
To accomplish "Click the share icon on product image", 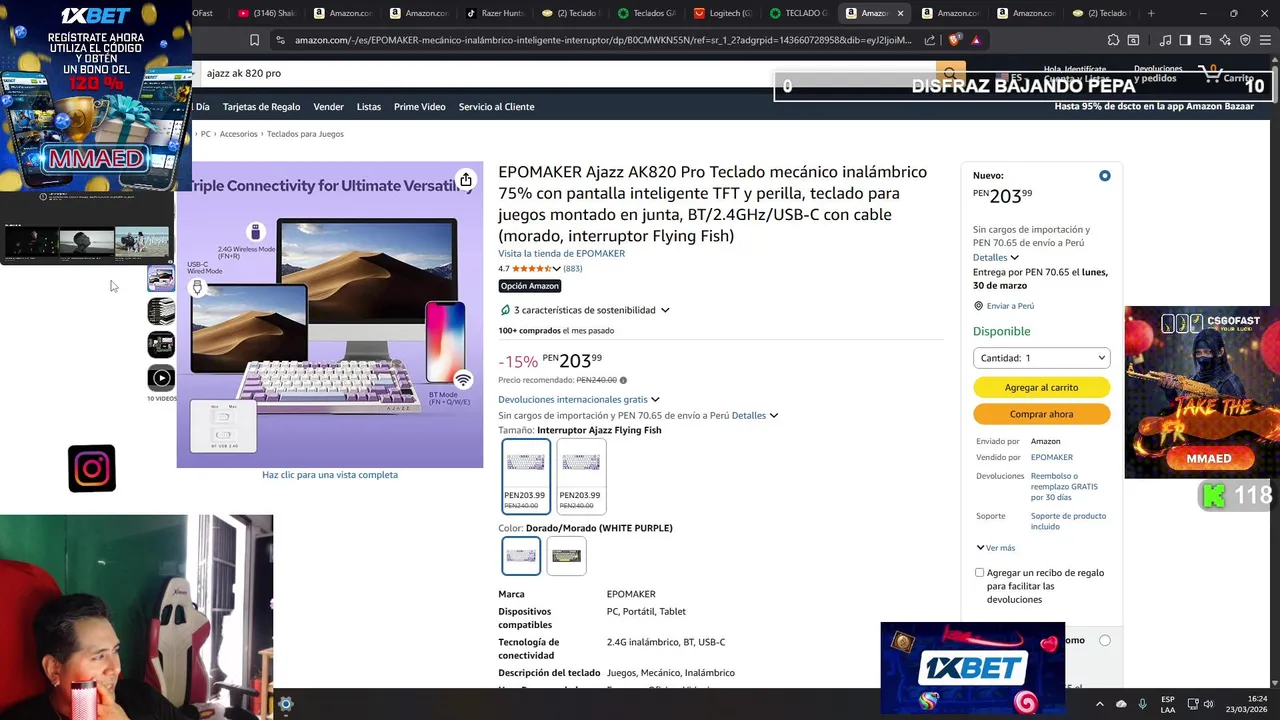I will click(x=466, y=180).
